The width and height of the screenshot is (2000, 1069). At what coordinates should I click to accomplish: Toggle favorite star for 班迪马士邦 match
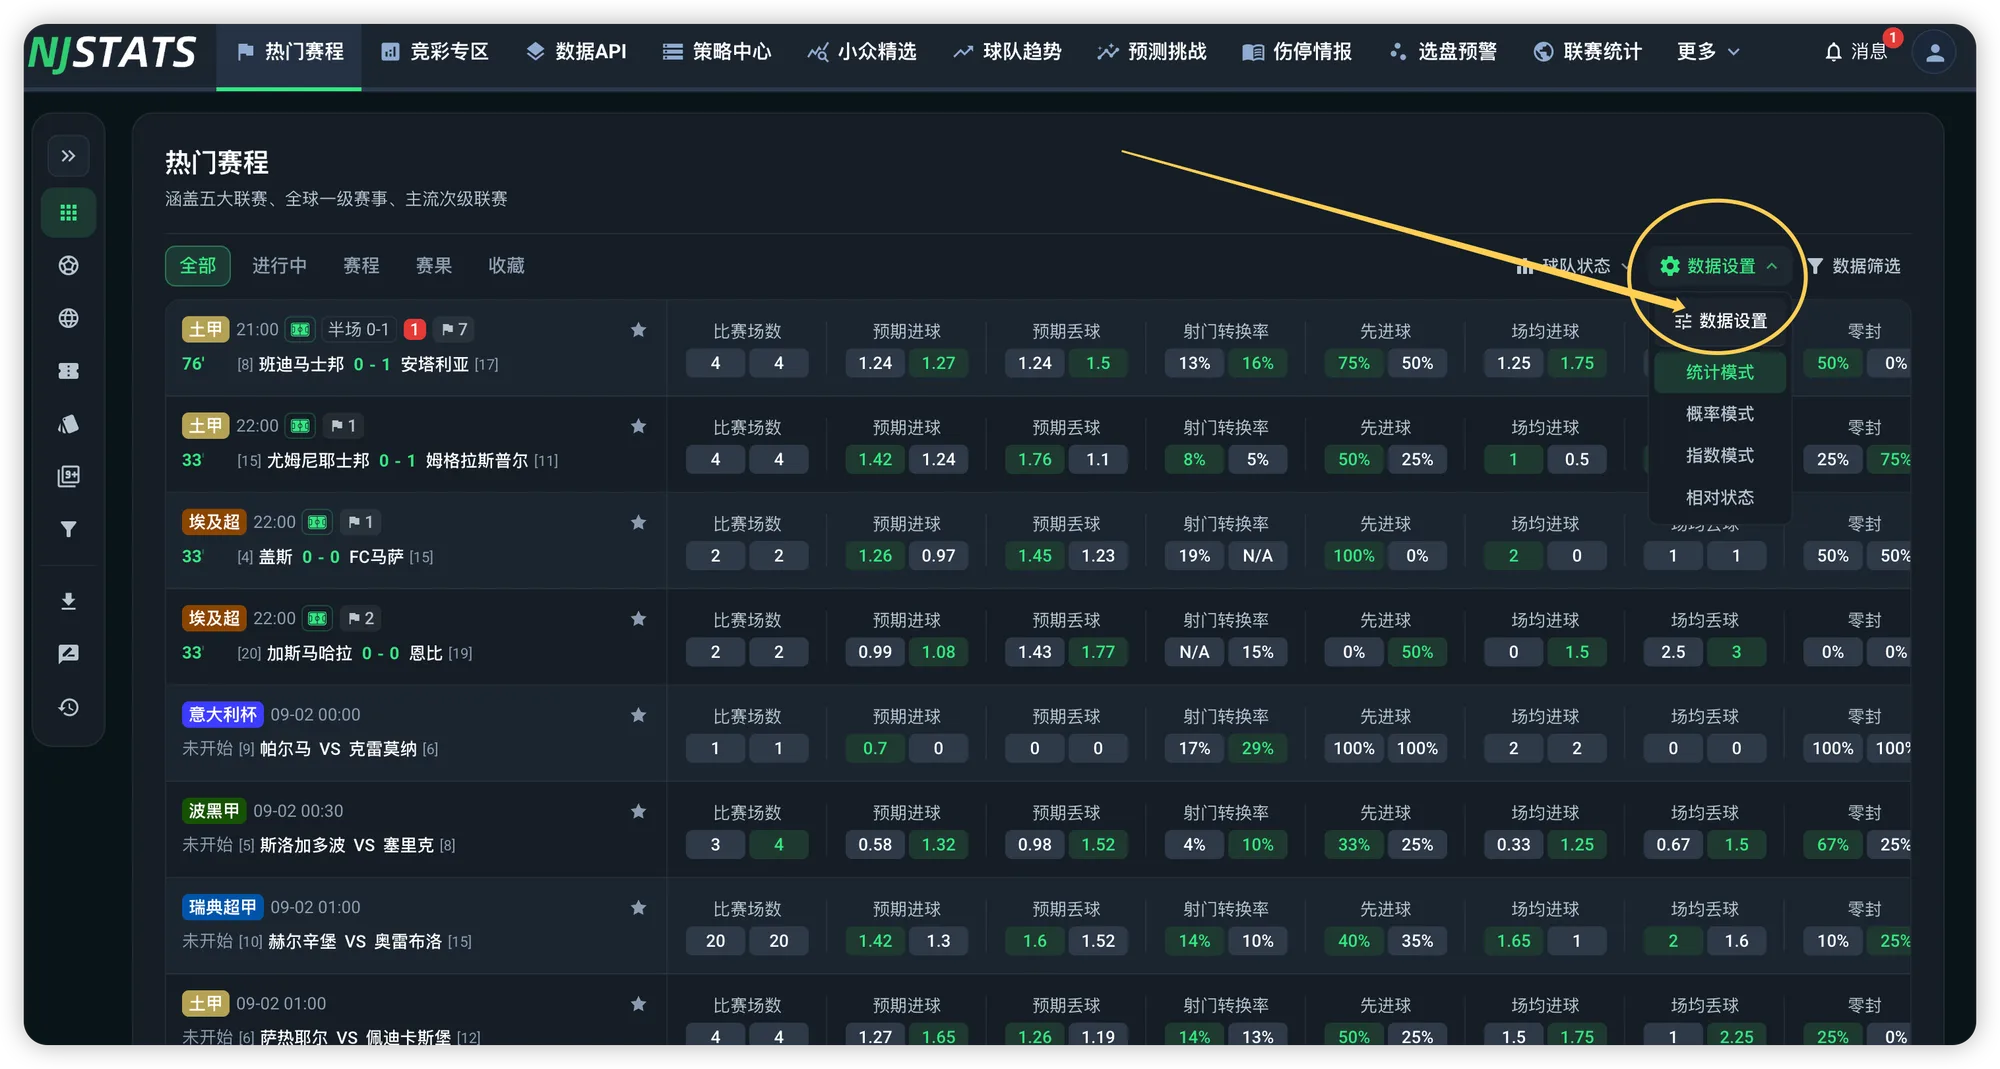pos(638,330)
